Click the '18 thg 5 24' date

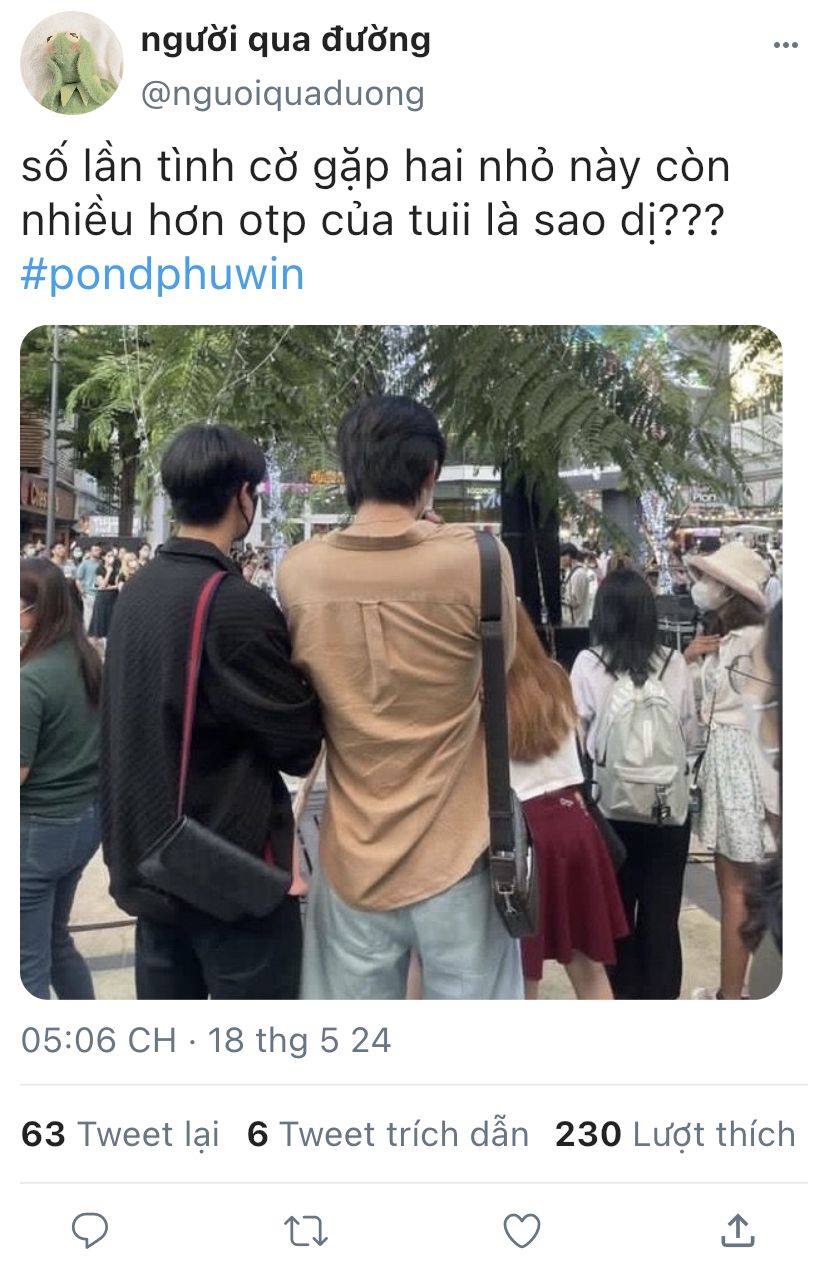point(299,1040)
